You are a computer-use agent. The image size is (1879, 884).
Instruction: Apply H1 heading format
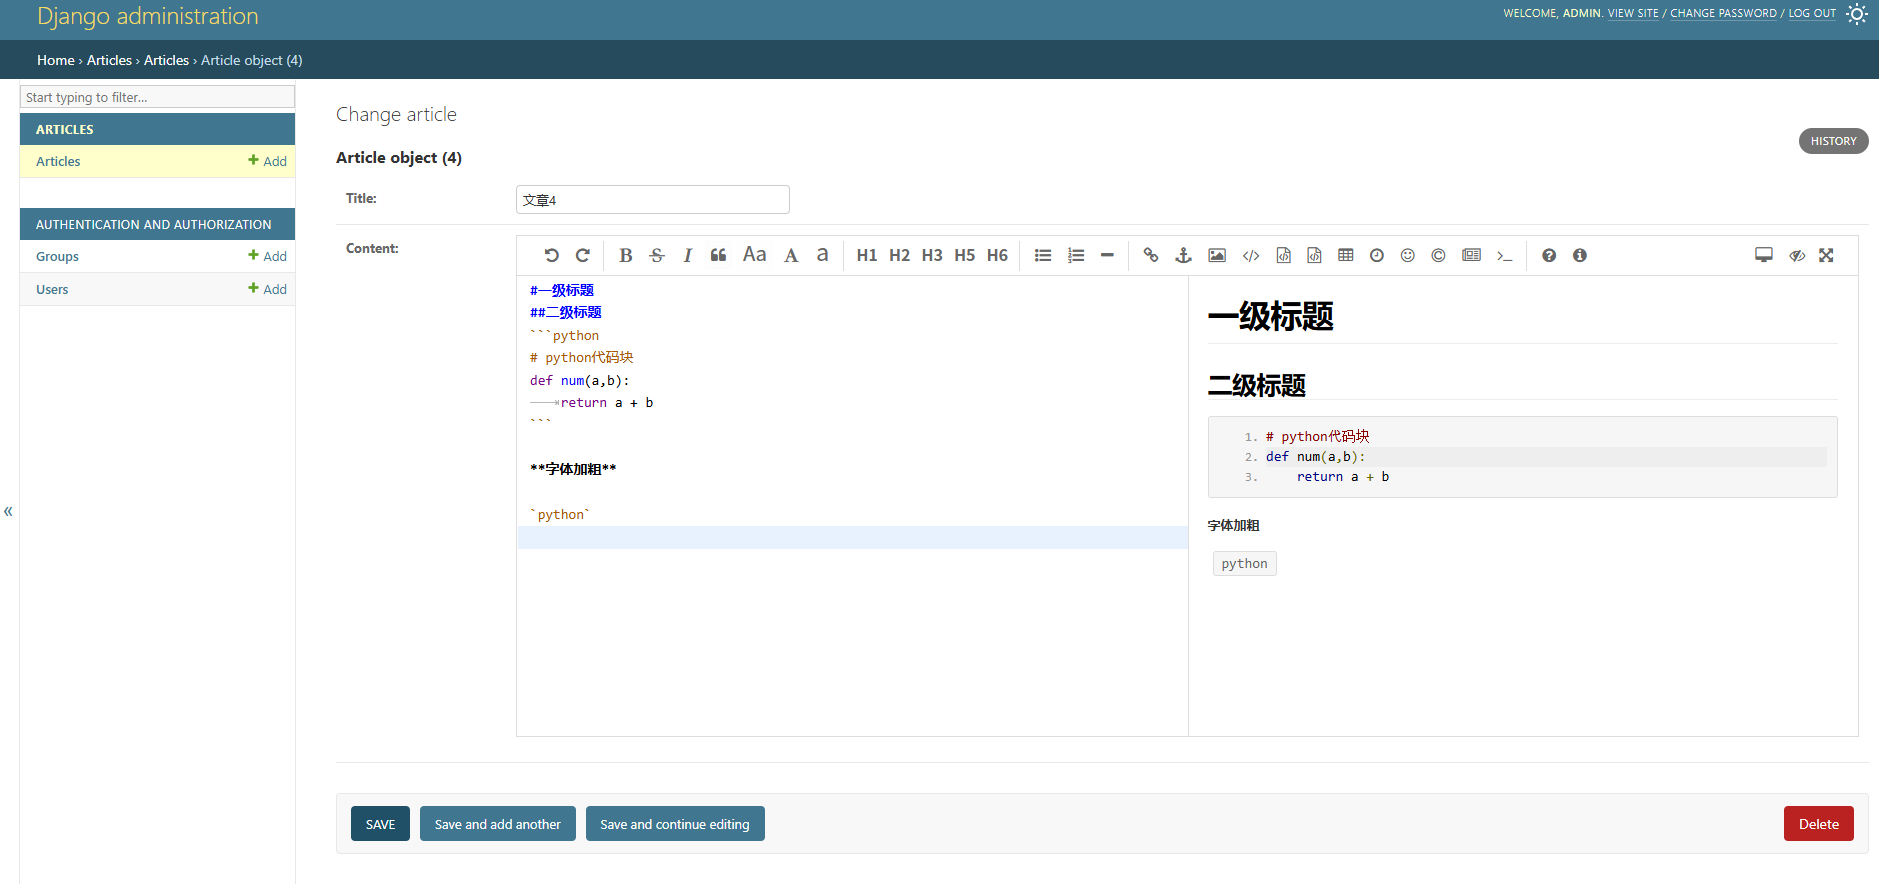[866, 256]
